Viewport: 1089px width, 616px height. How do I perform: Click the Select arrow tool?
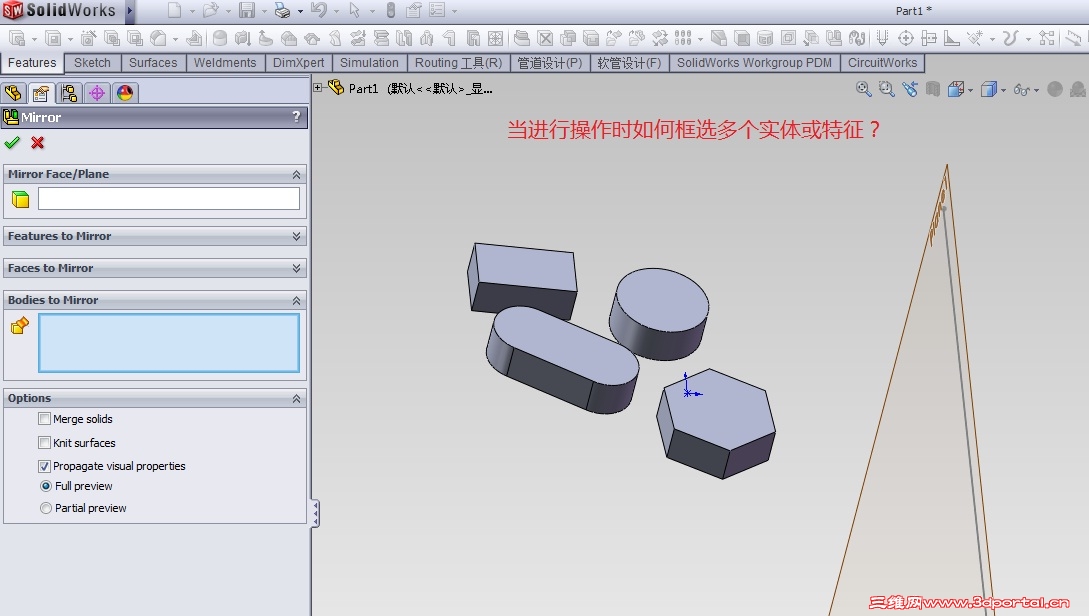[354, 10]
